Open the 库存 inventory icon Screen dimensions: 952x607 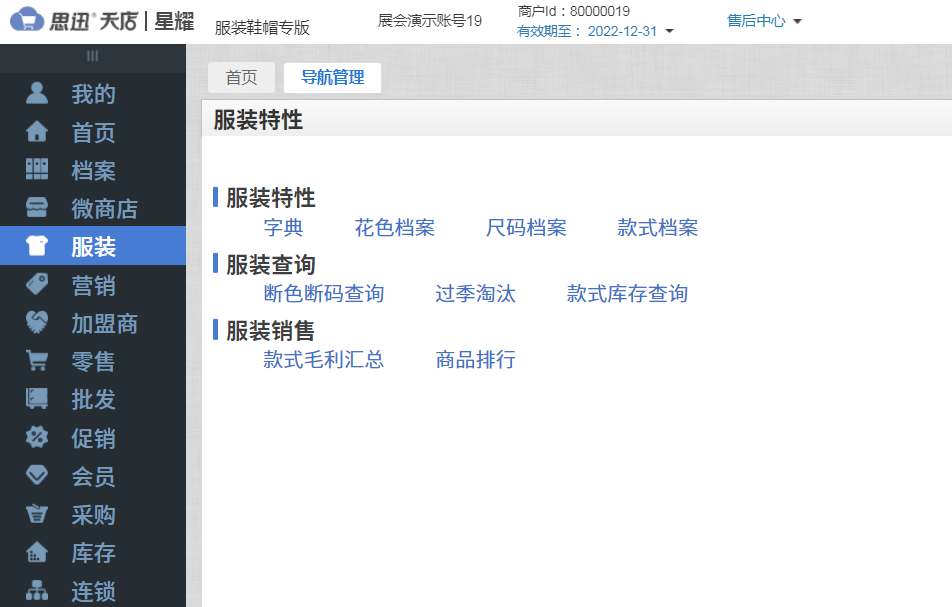37,553
